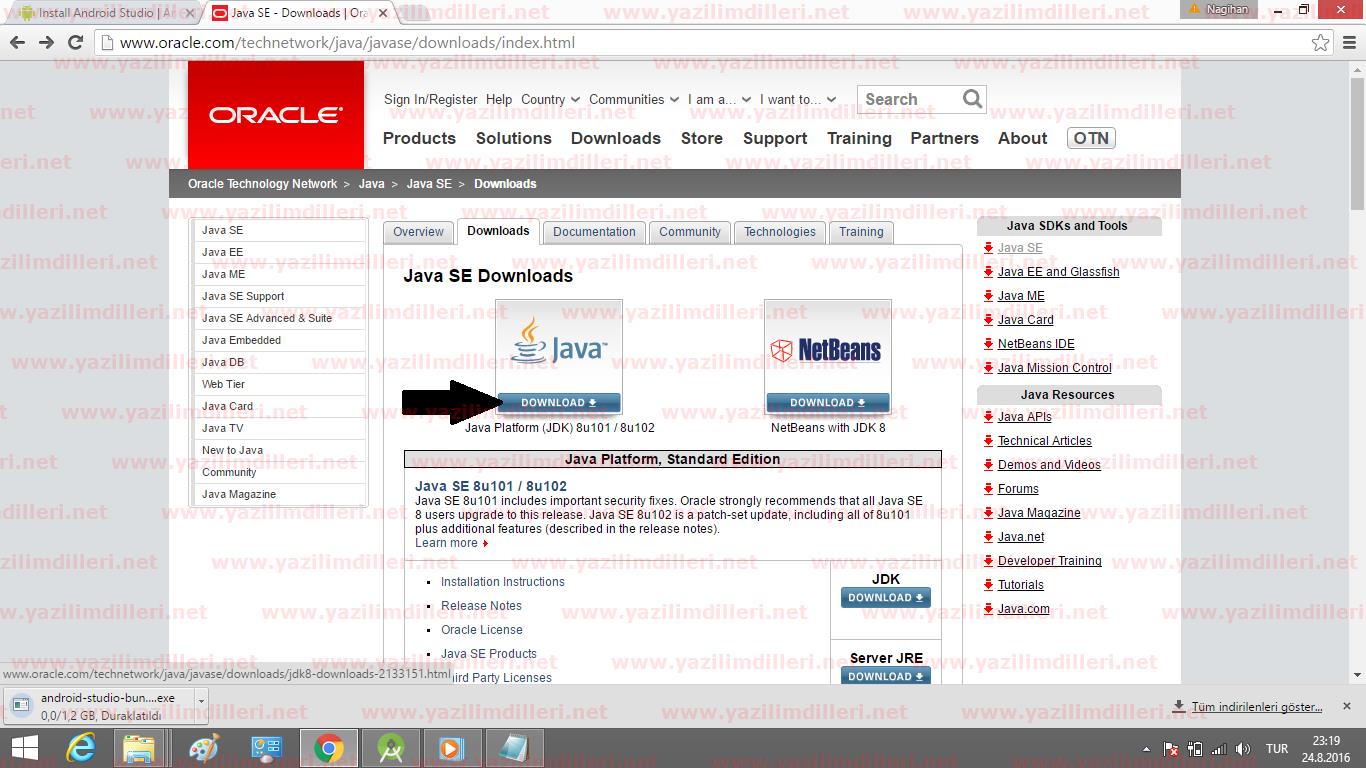Switch to Overview tab
The image size is (1366, 768).
(418, 232)
